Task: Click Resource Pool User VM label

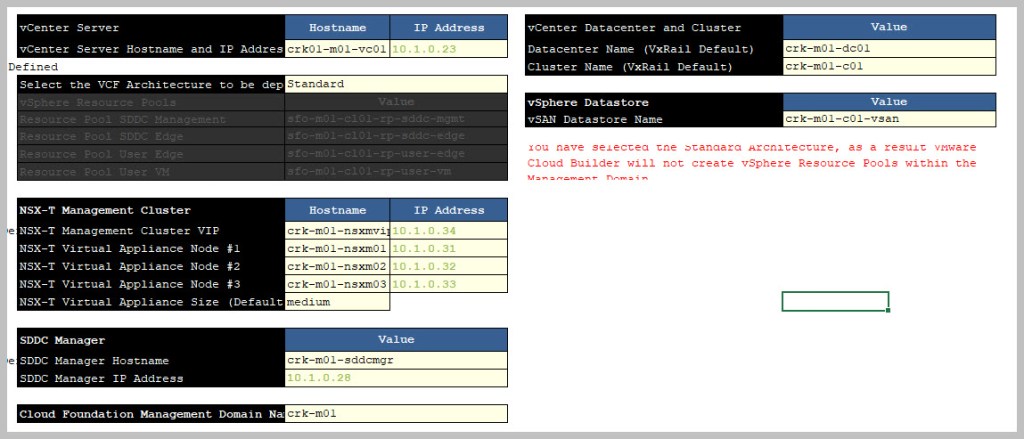Action: (x=151, y=172)
